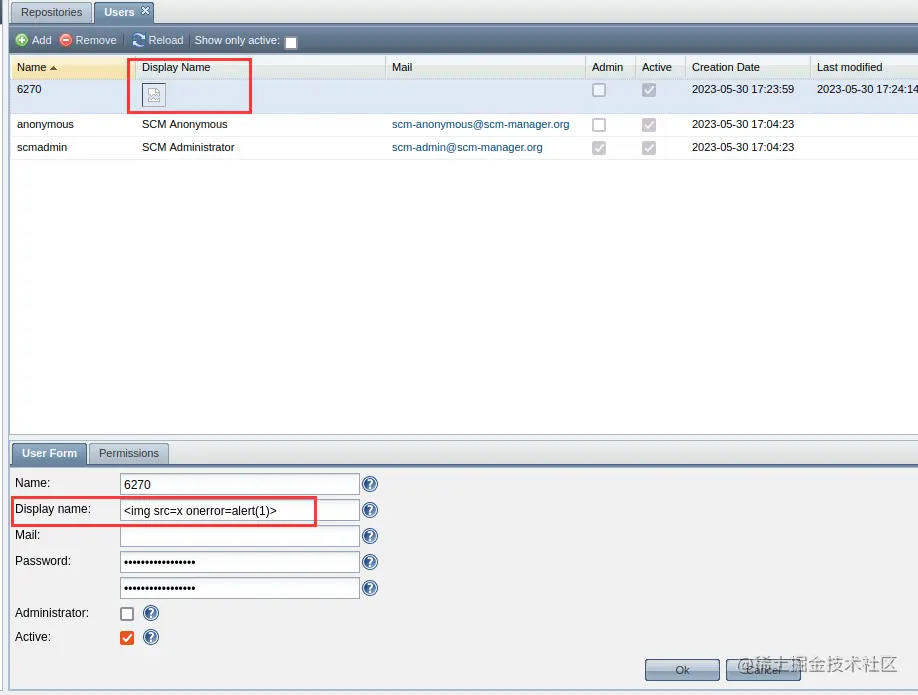Toggle Admin checkbox for user 6270

click(599, 90)
